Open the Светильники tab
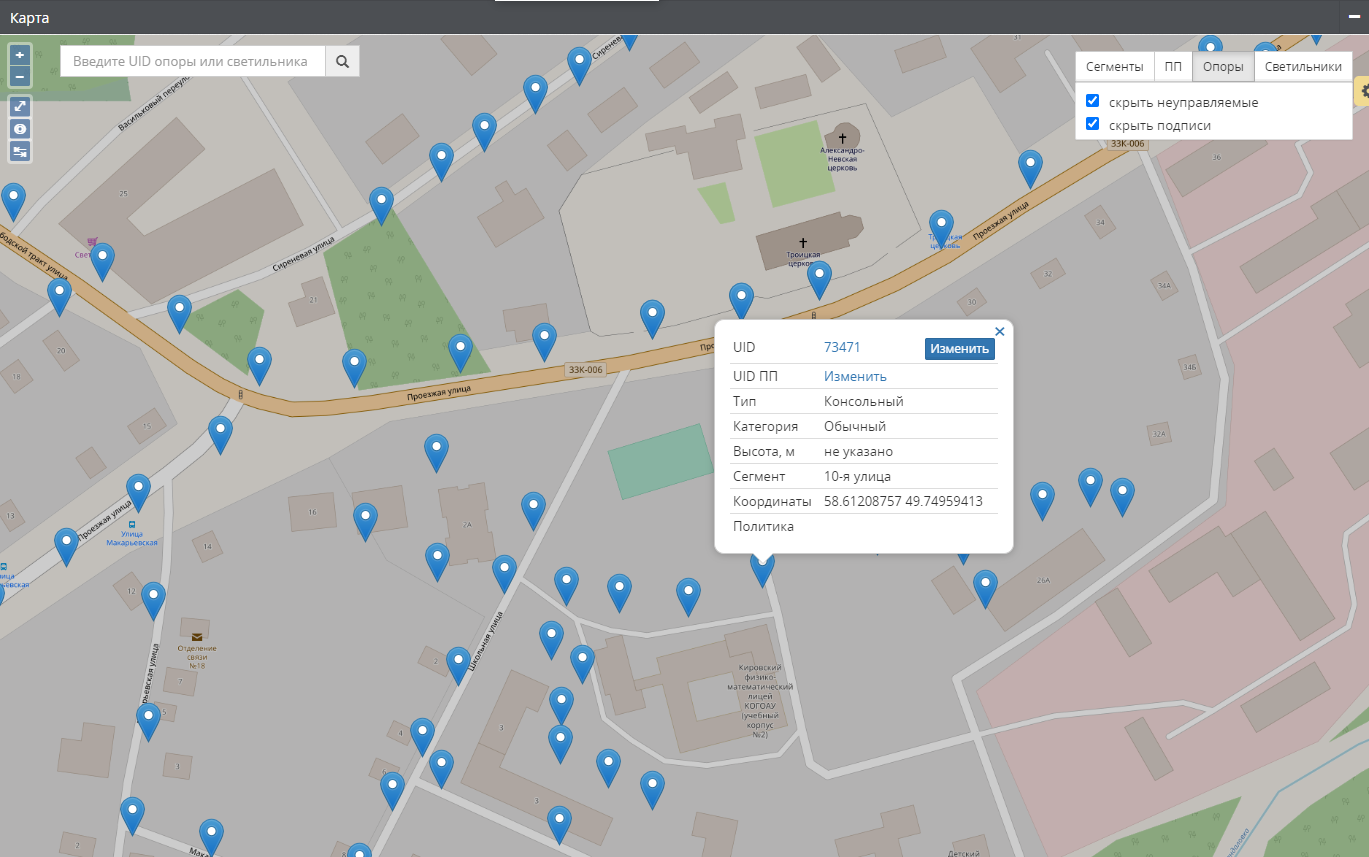The height and width of the screenshot is (857, 1369). 1303,67
